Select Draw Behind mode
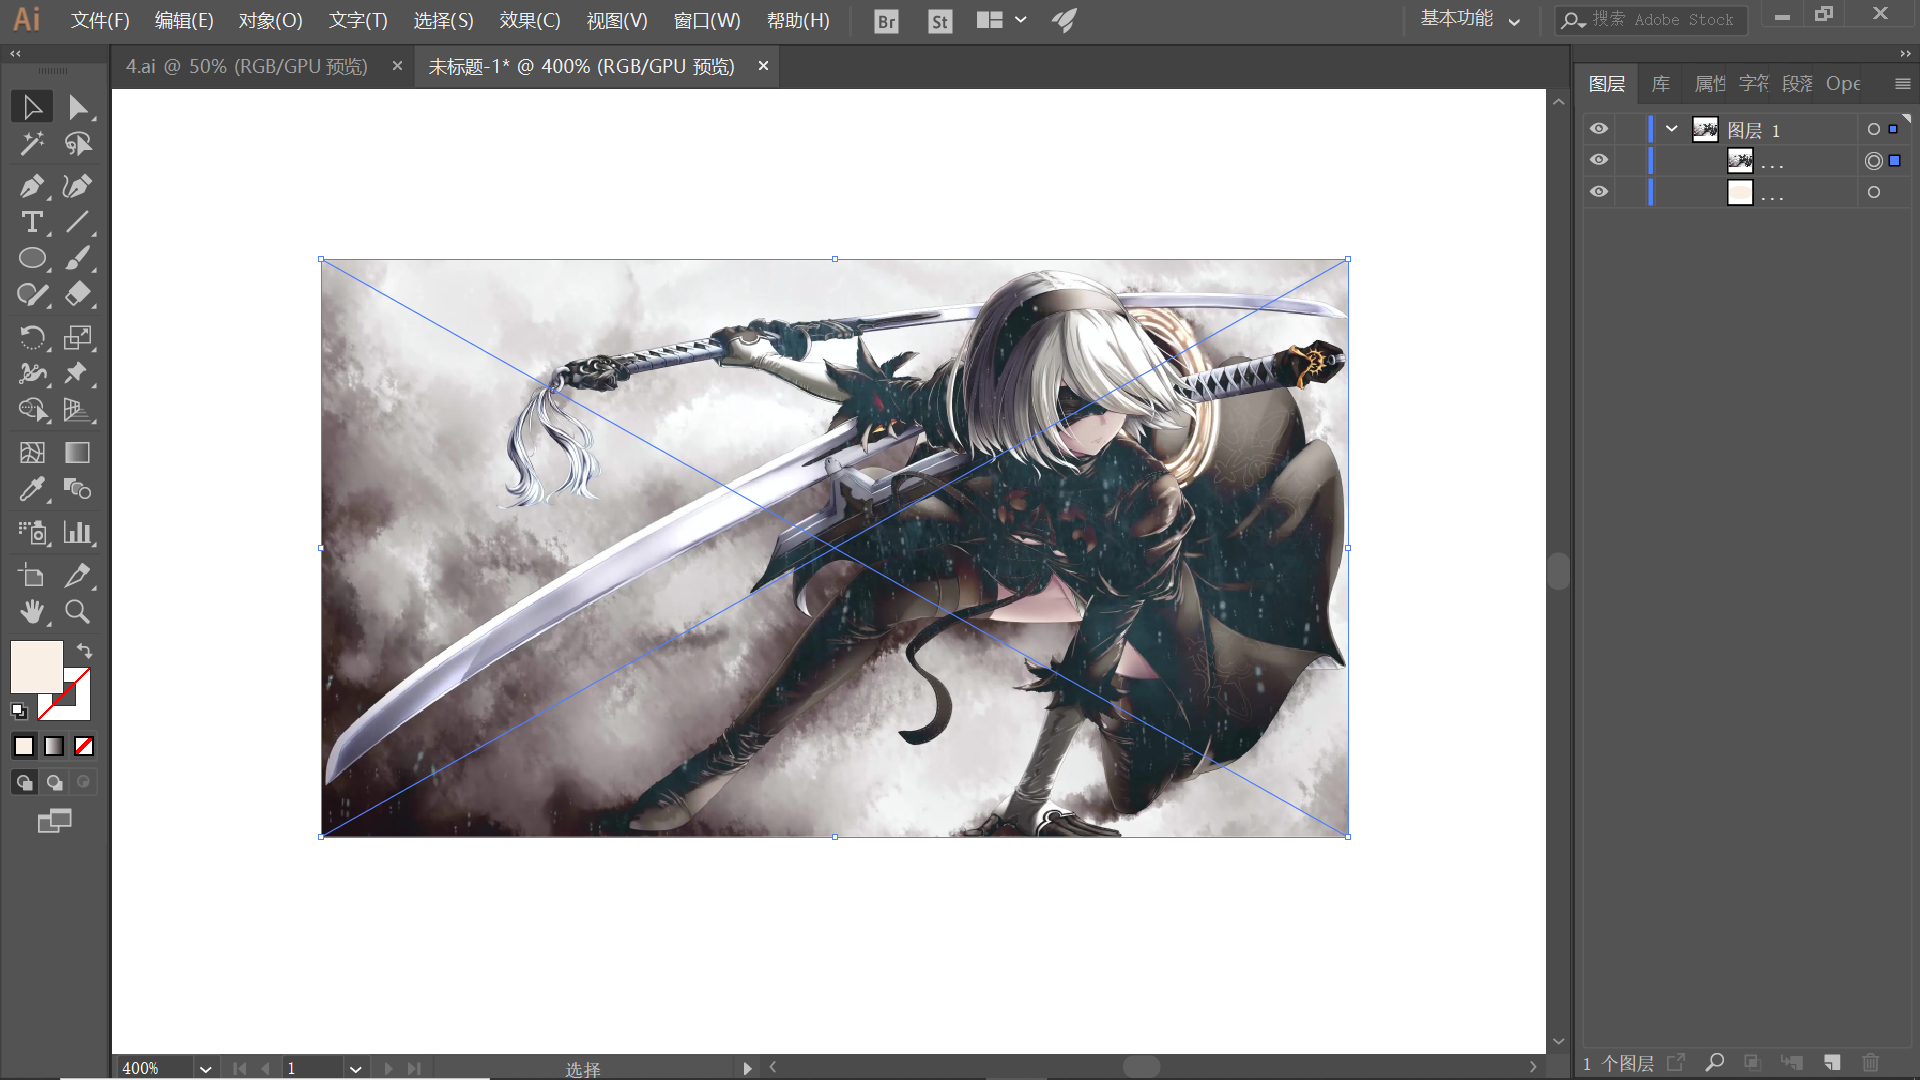Image resolution: width=1920 pixels, height=1080 pixels. (x=54, y=782)
